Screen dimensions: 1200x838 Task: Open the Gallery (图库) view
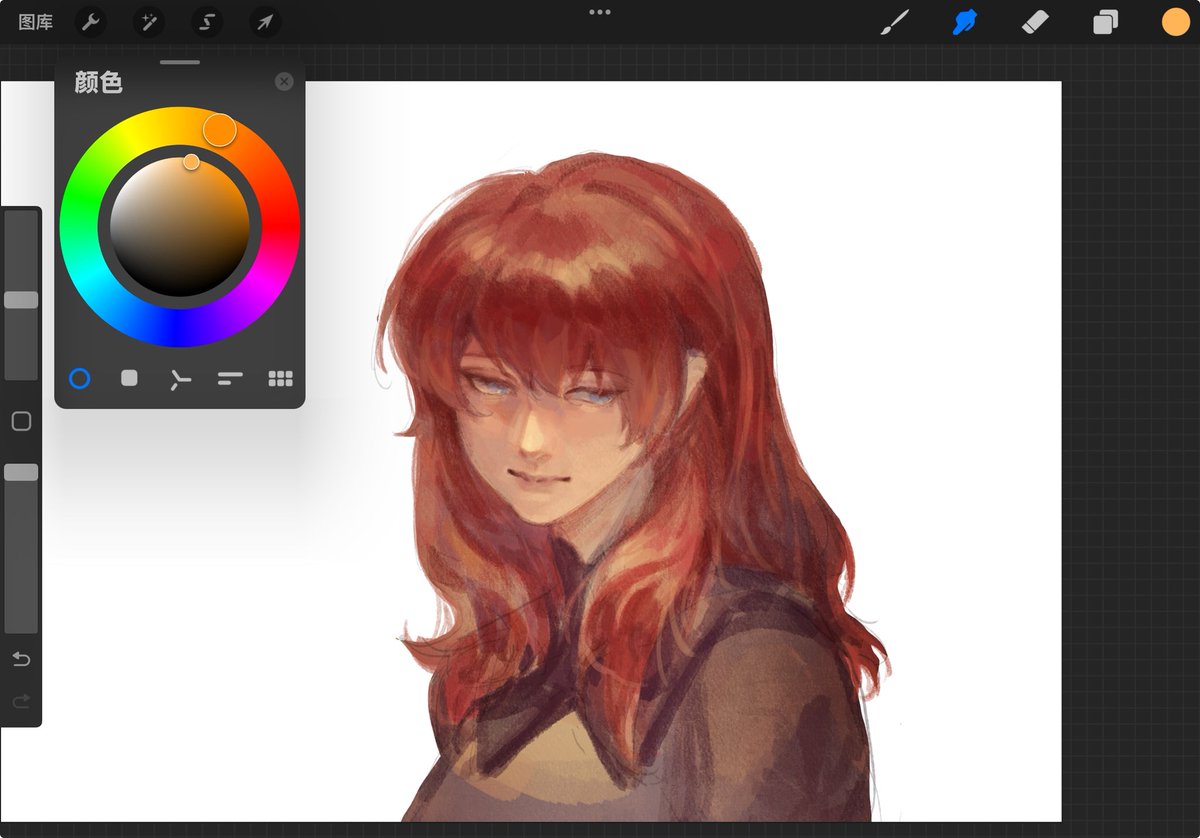pos(36,22)
